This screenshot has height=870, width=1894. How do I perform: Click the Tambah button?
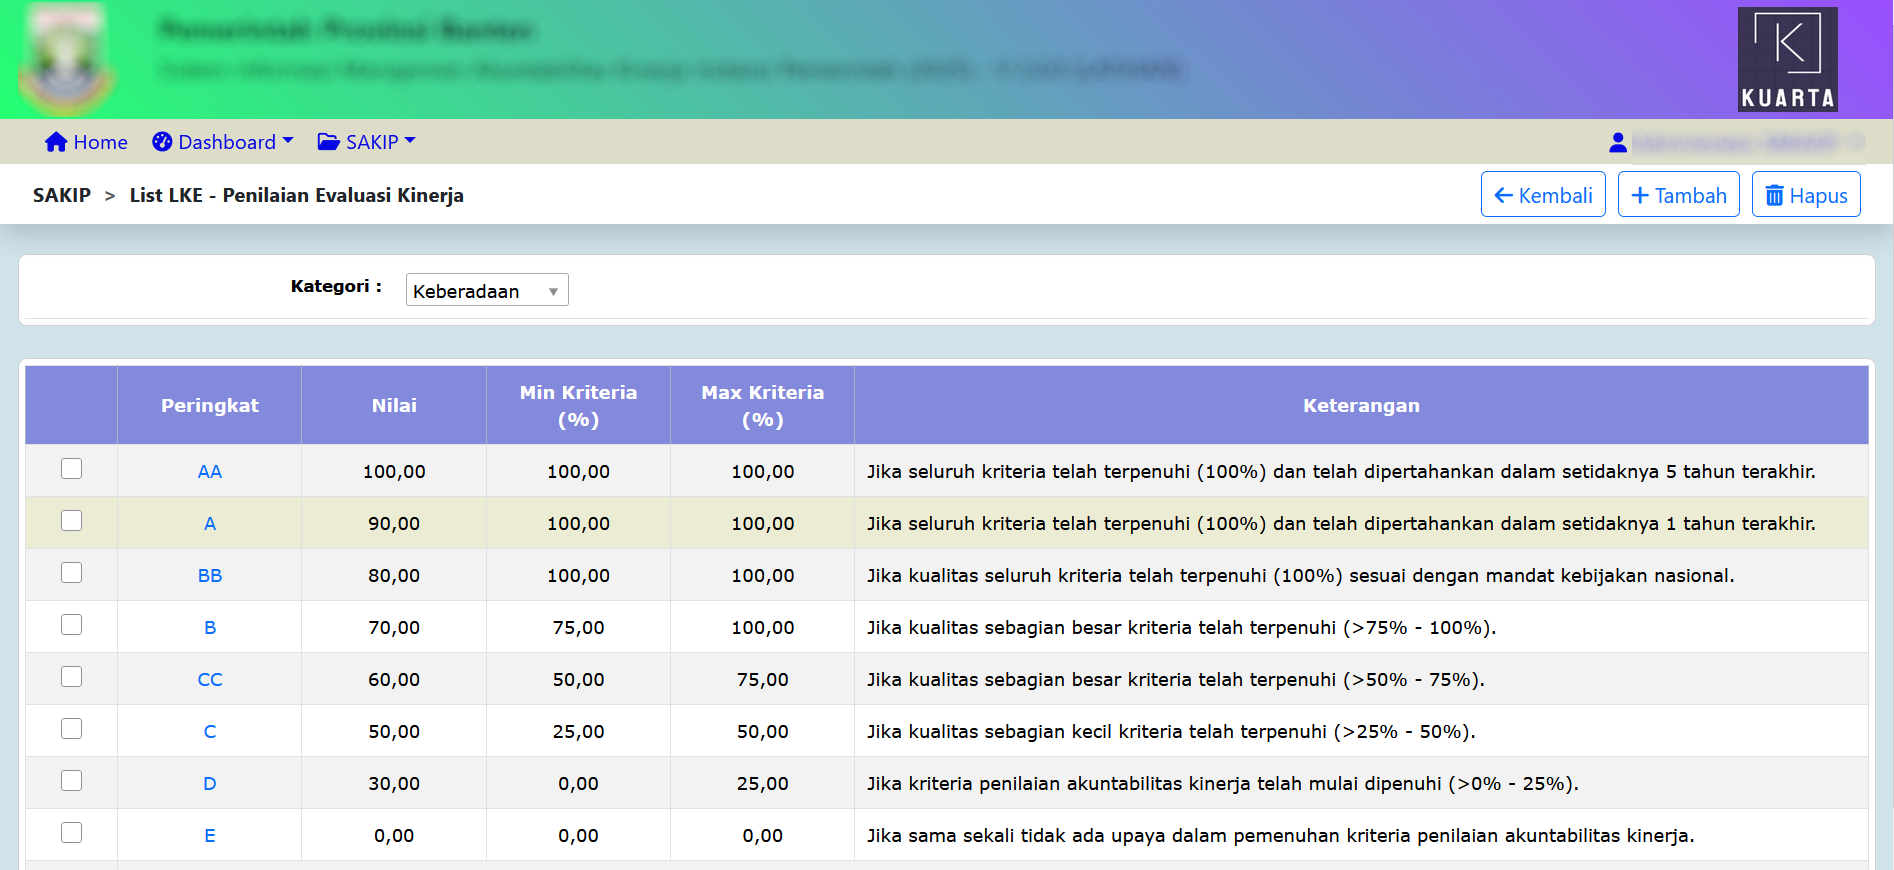coord(1679,194)
